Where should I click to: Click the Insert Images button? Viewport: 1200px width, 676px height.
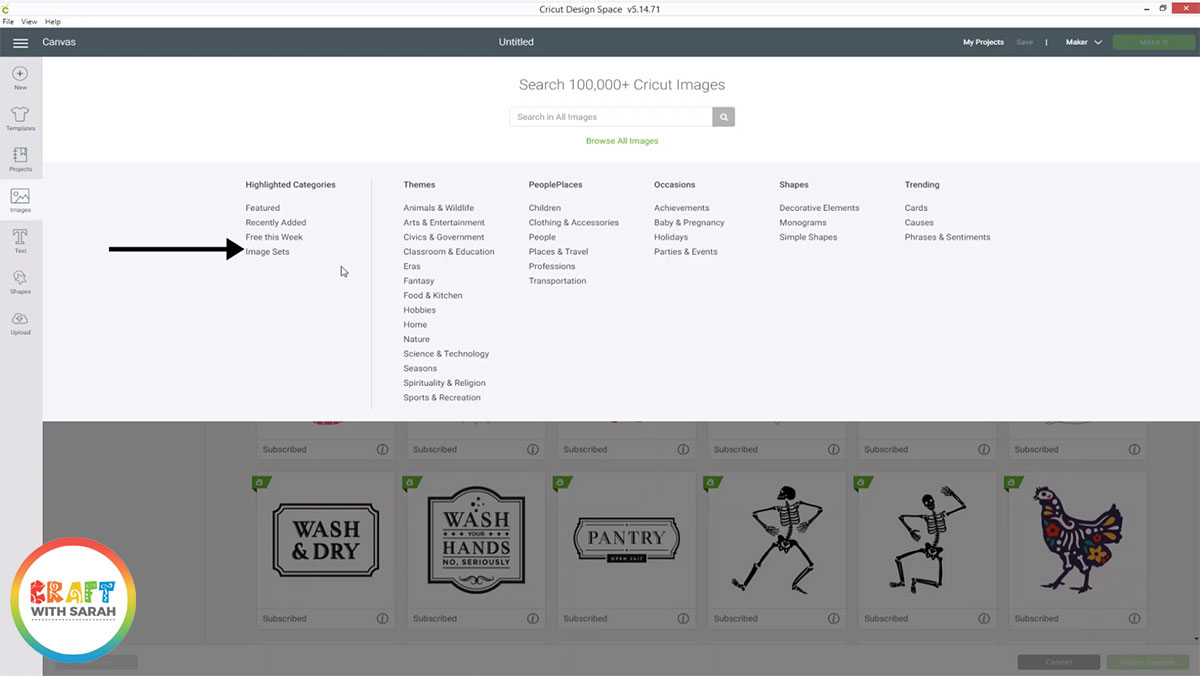[1147, 661]
